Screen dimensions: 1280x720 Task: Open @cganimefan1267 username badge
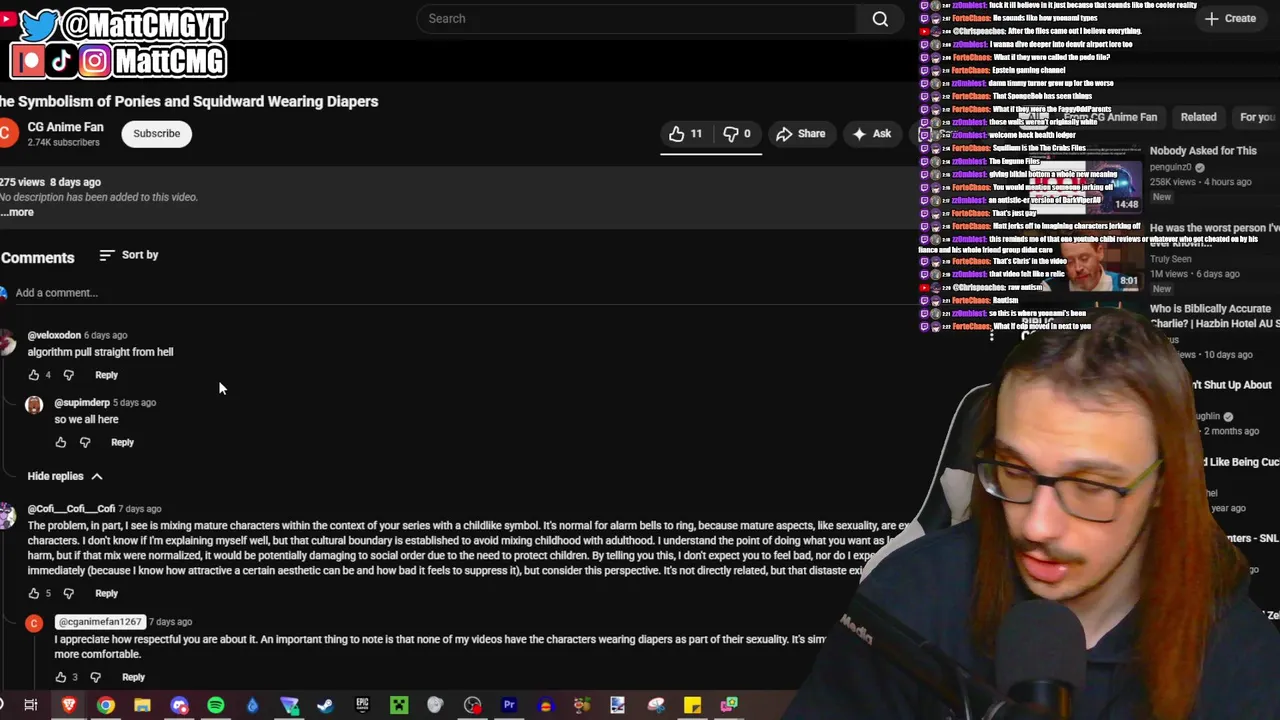click(100, 622)
